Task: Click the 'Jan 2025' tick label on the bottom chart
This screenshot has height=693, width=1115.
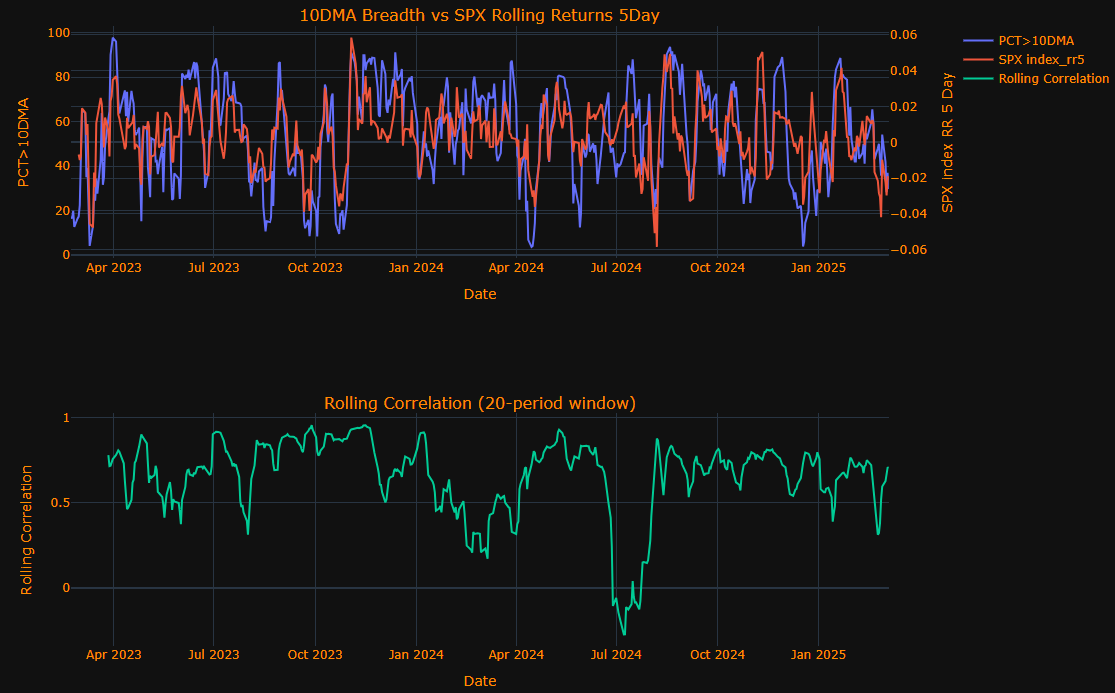Action: (818, 655)
